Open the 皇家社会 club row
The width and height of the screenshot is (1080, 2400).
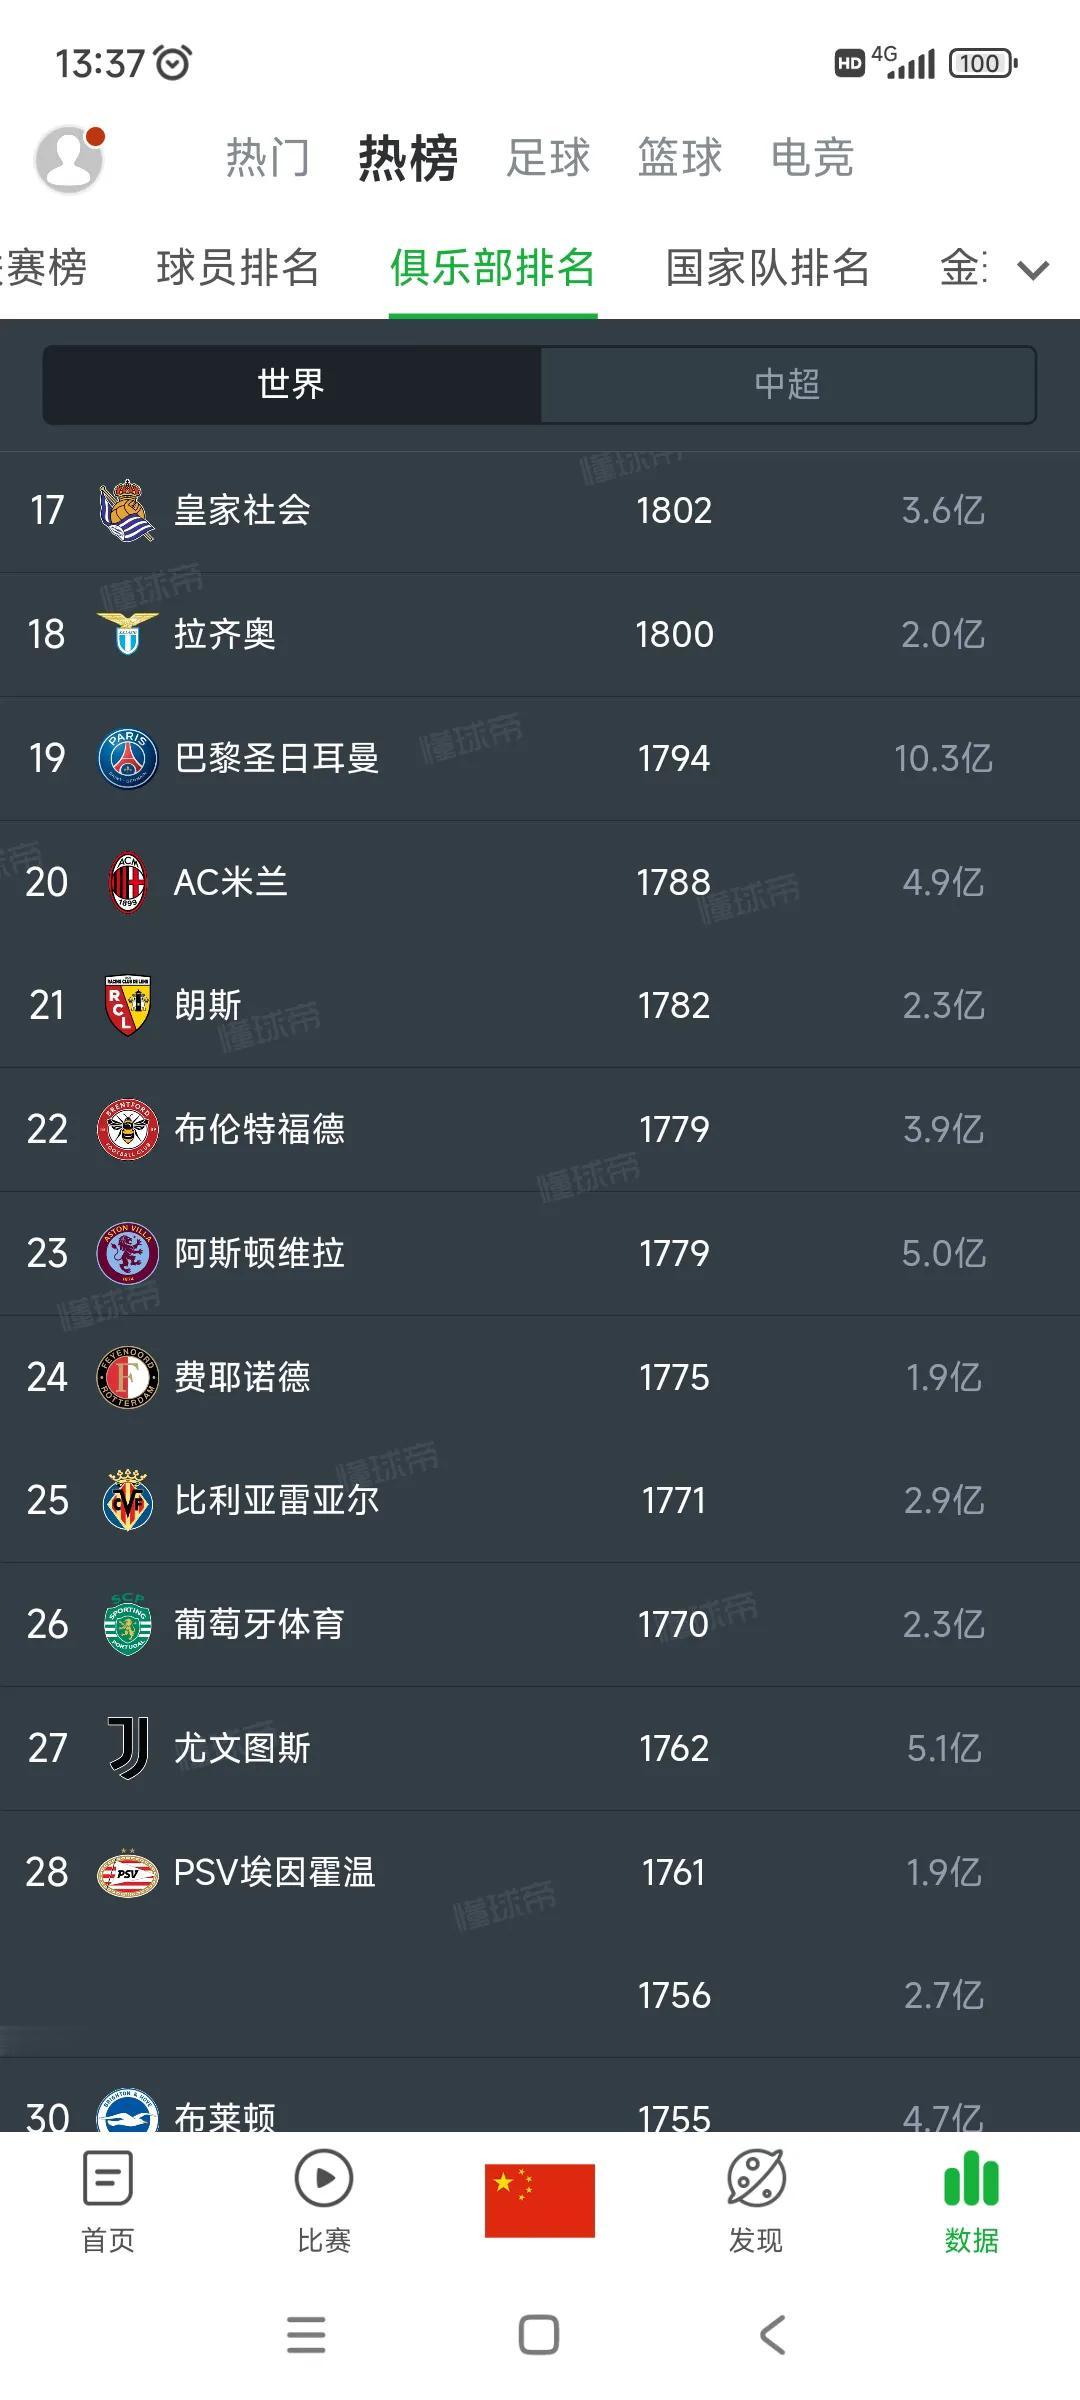click(540, 511)
